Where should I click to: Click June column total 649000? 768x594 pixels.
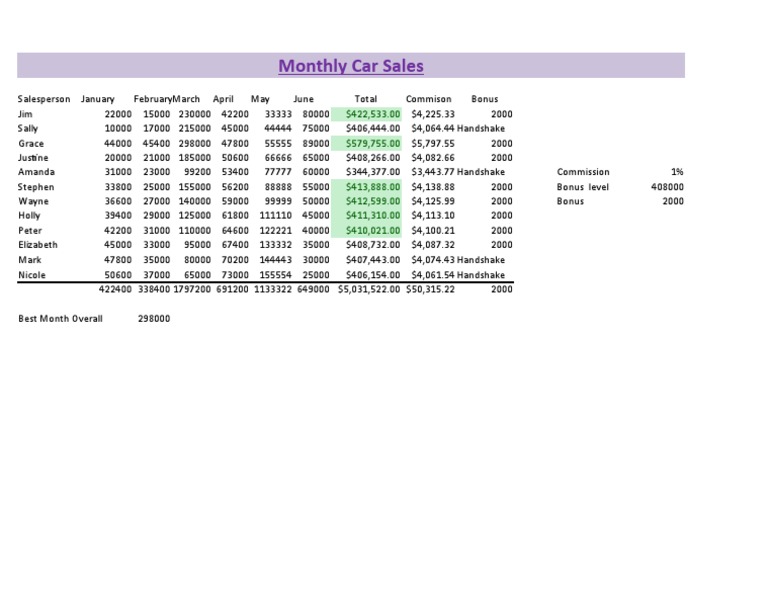[313, 289]
